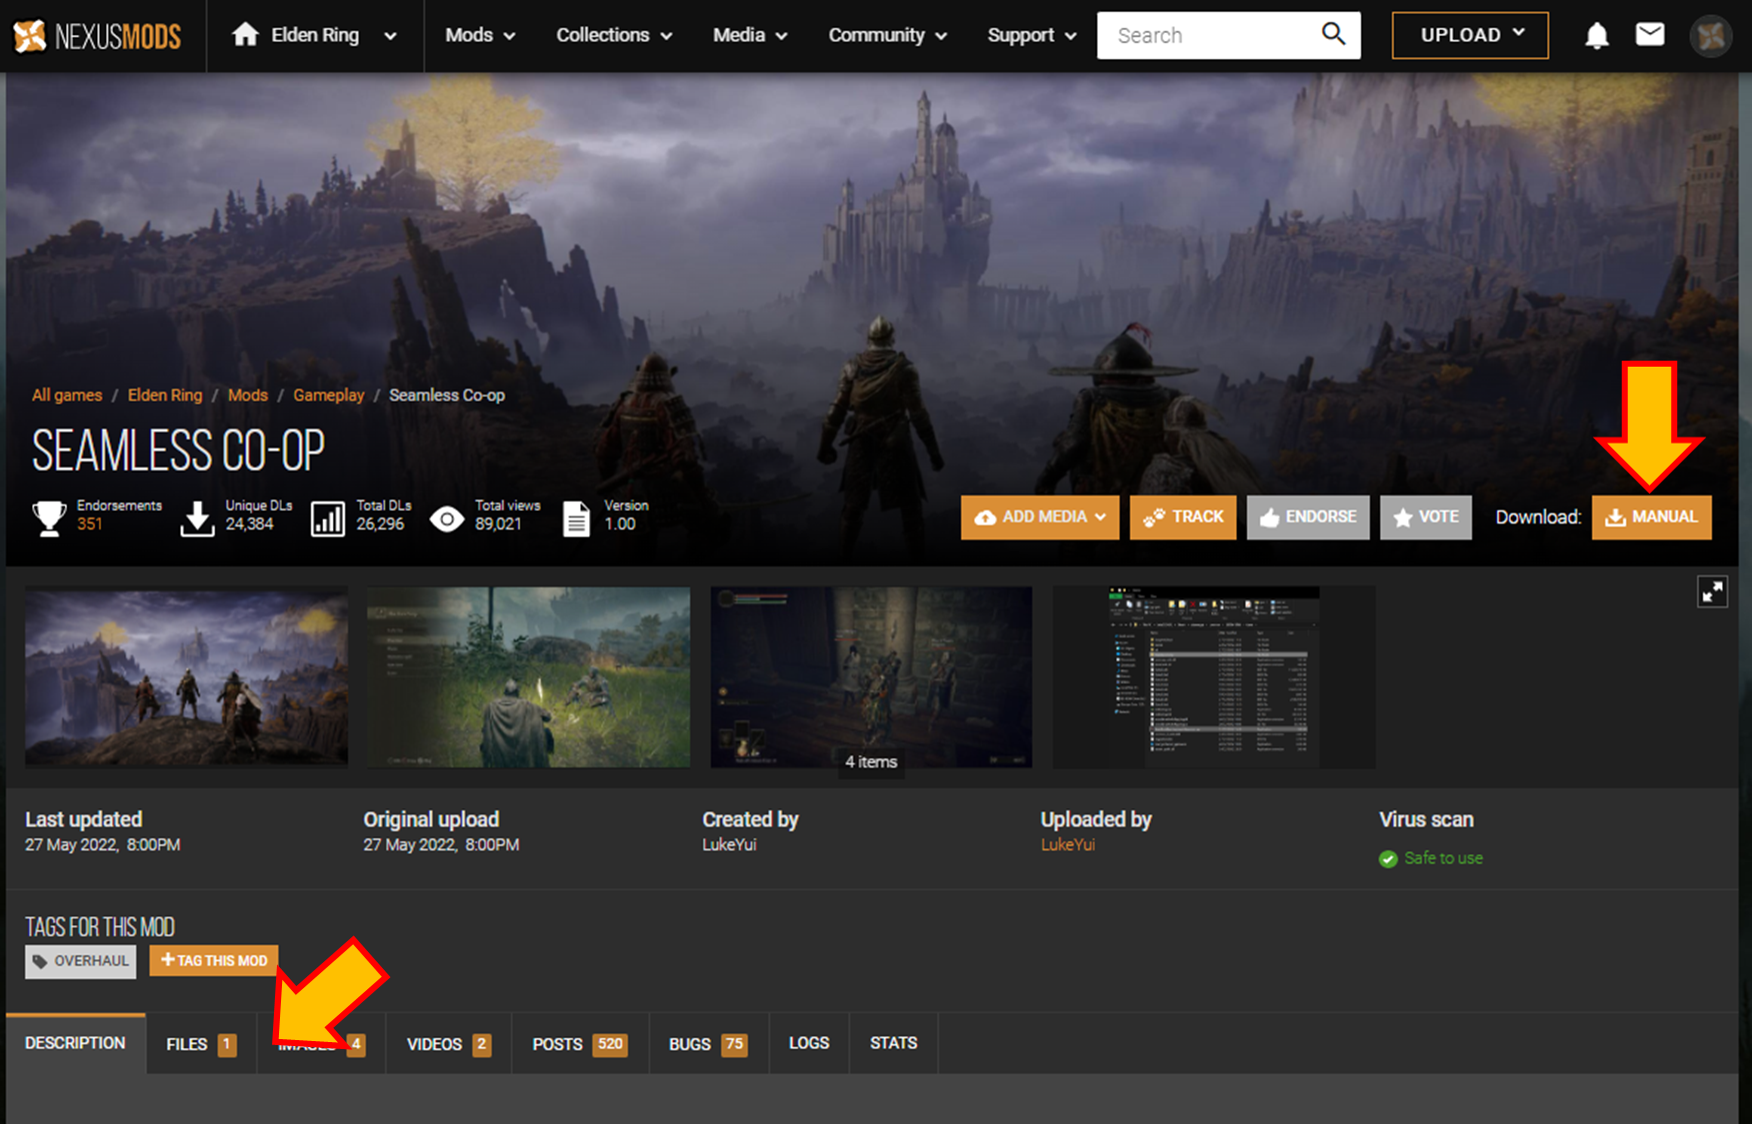Click the total views count 89,021
The image size is (1752, 1124).
pyautogui.click(x=498, y=524)
